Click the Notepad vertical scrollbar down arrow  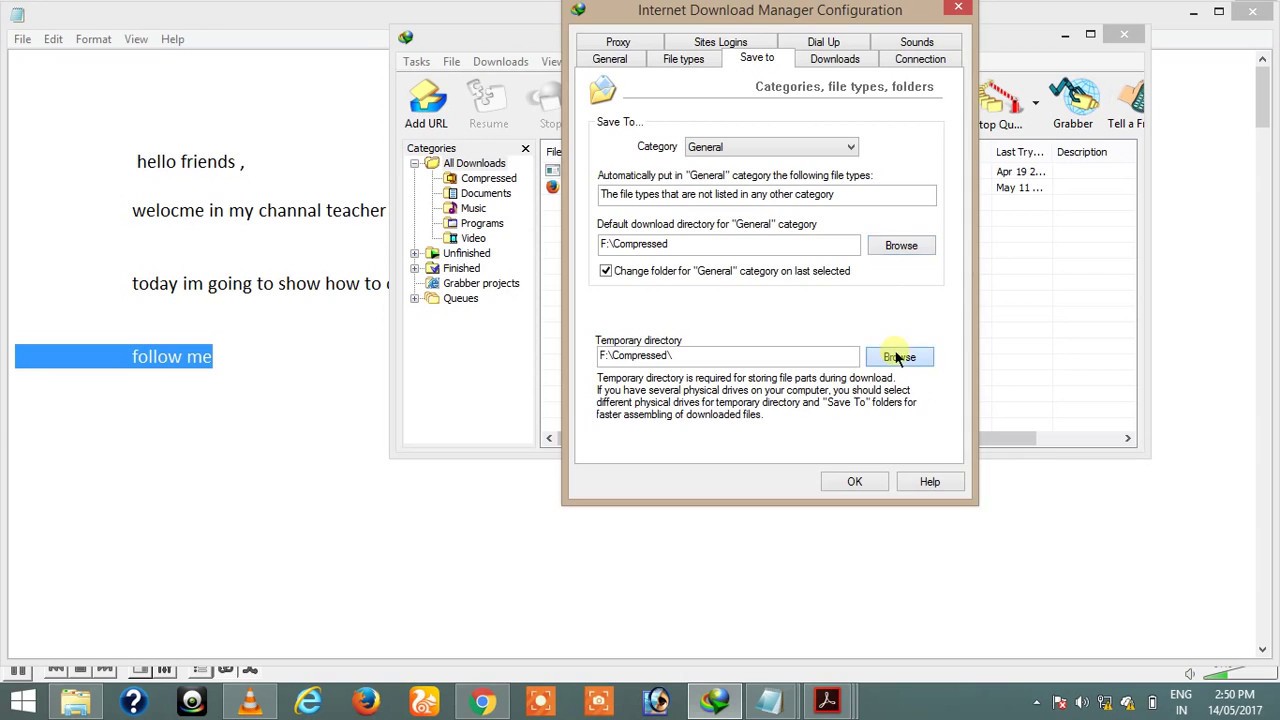pos(1262,649)
